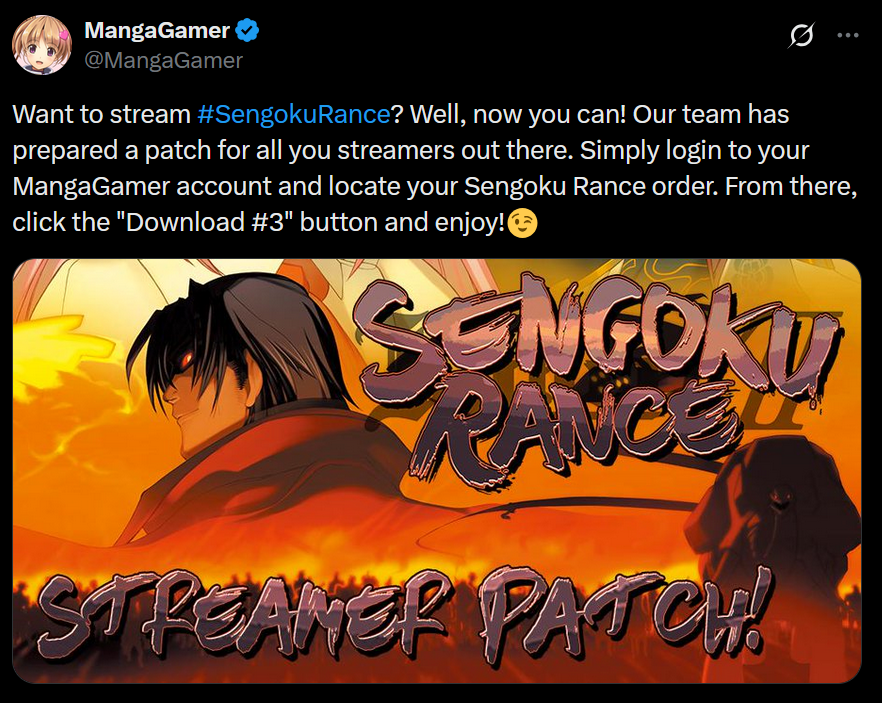This screenshot has height=703, width=882.
Task: Follow the #SengokuRance hashtag link
Action: [294, 114]
